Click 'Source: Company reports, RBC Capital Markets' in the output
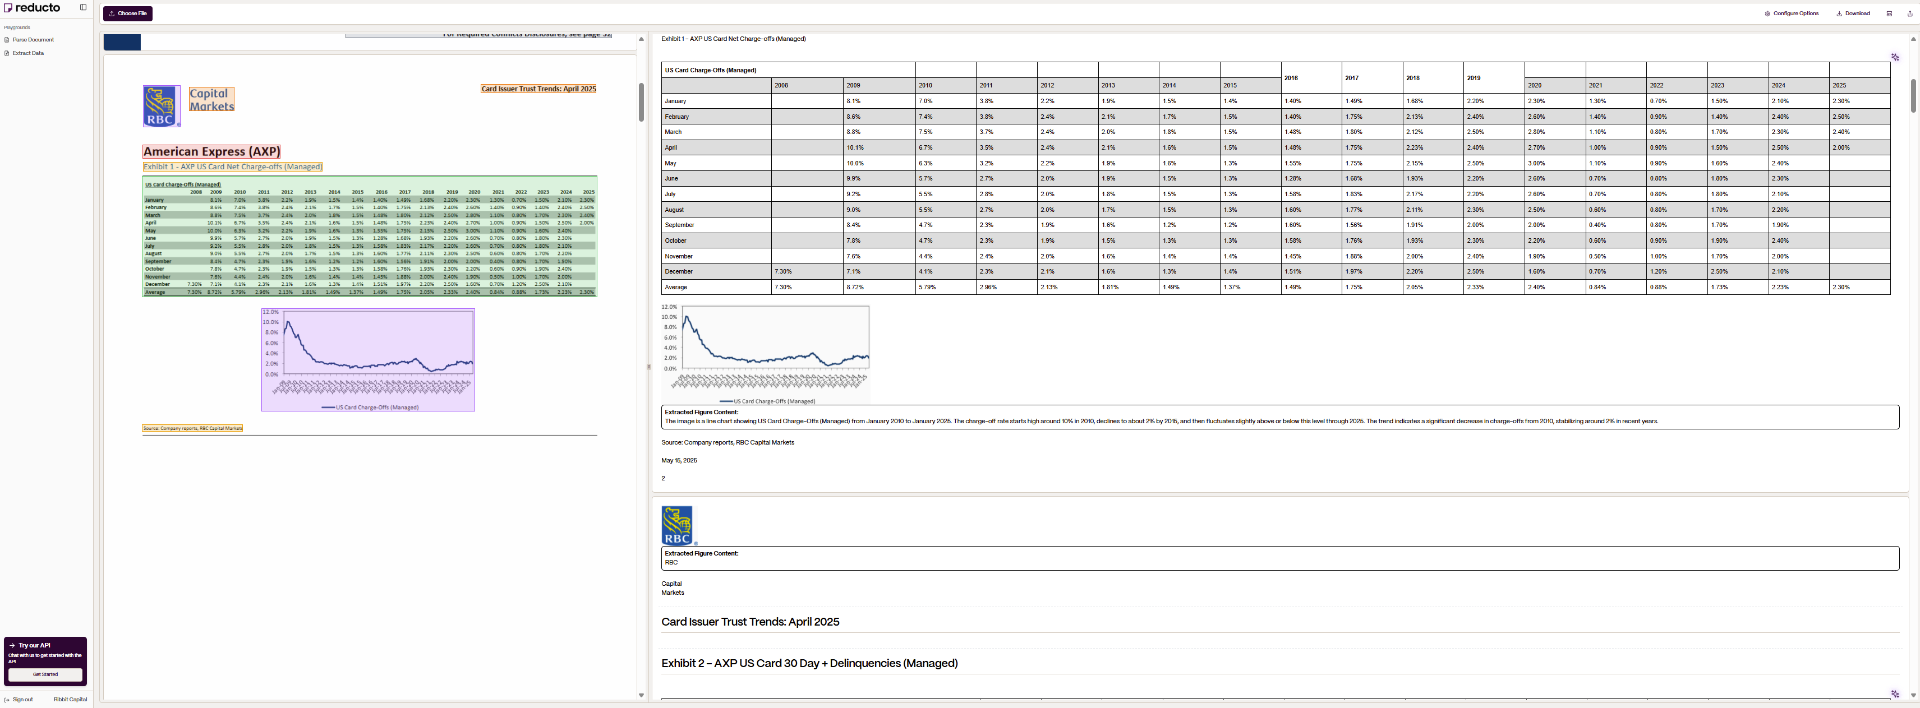 [x=727, y=442]
